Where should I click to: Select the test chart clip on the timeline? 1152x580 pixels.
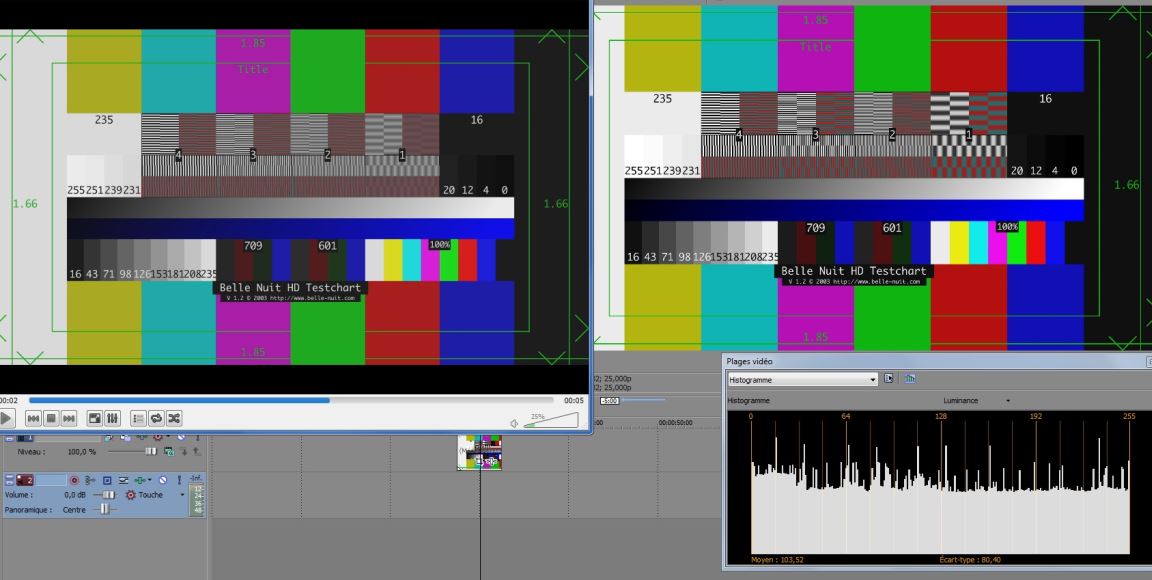pos(480,452)
